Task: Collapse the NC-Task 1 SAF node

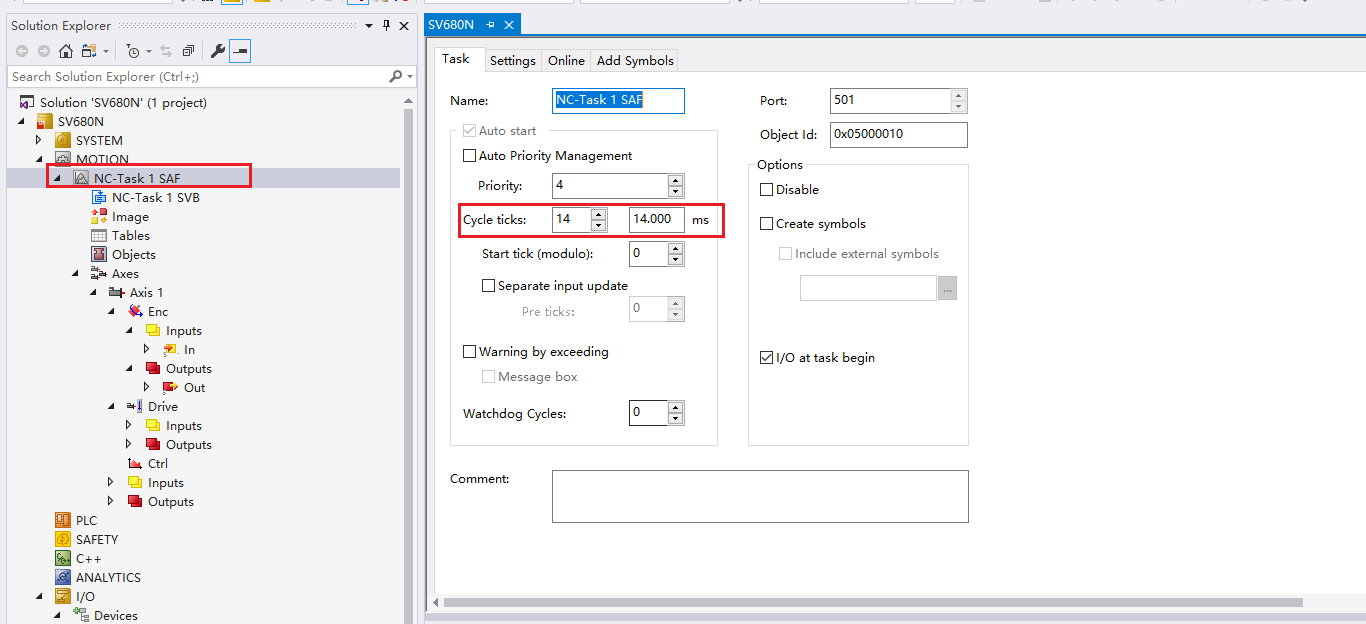Action: click(57, 178)
